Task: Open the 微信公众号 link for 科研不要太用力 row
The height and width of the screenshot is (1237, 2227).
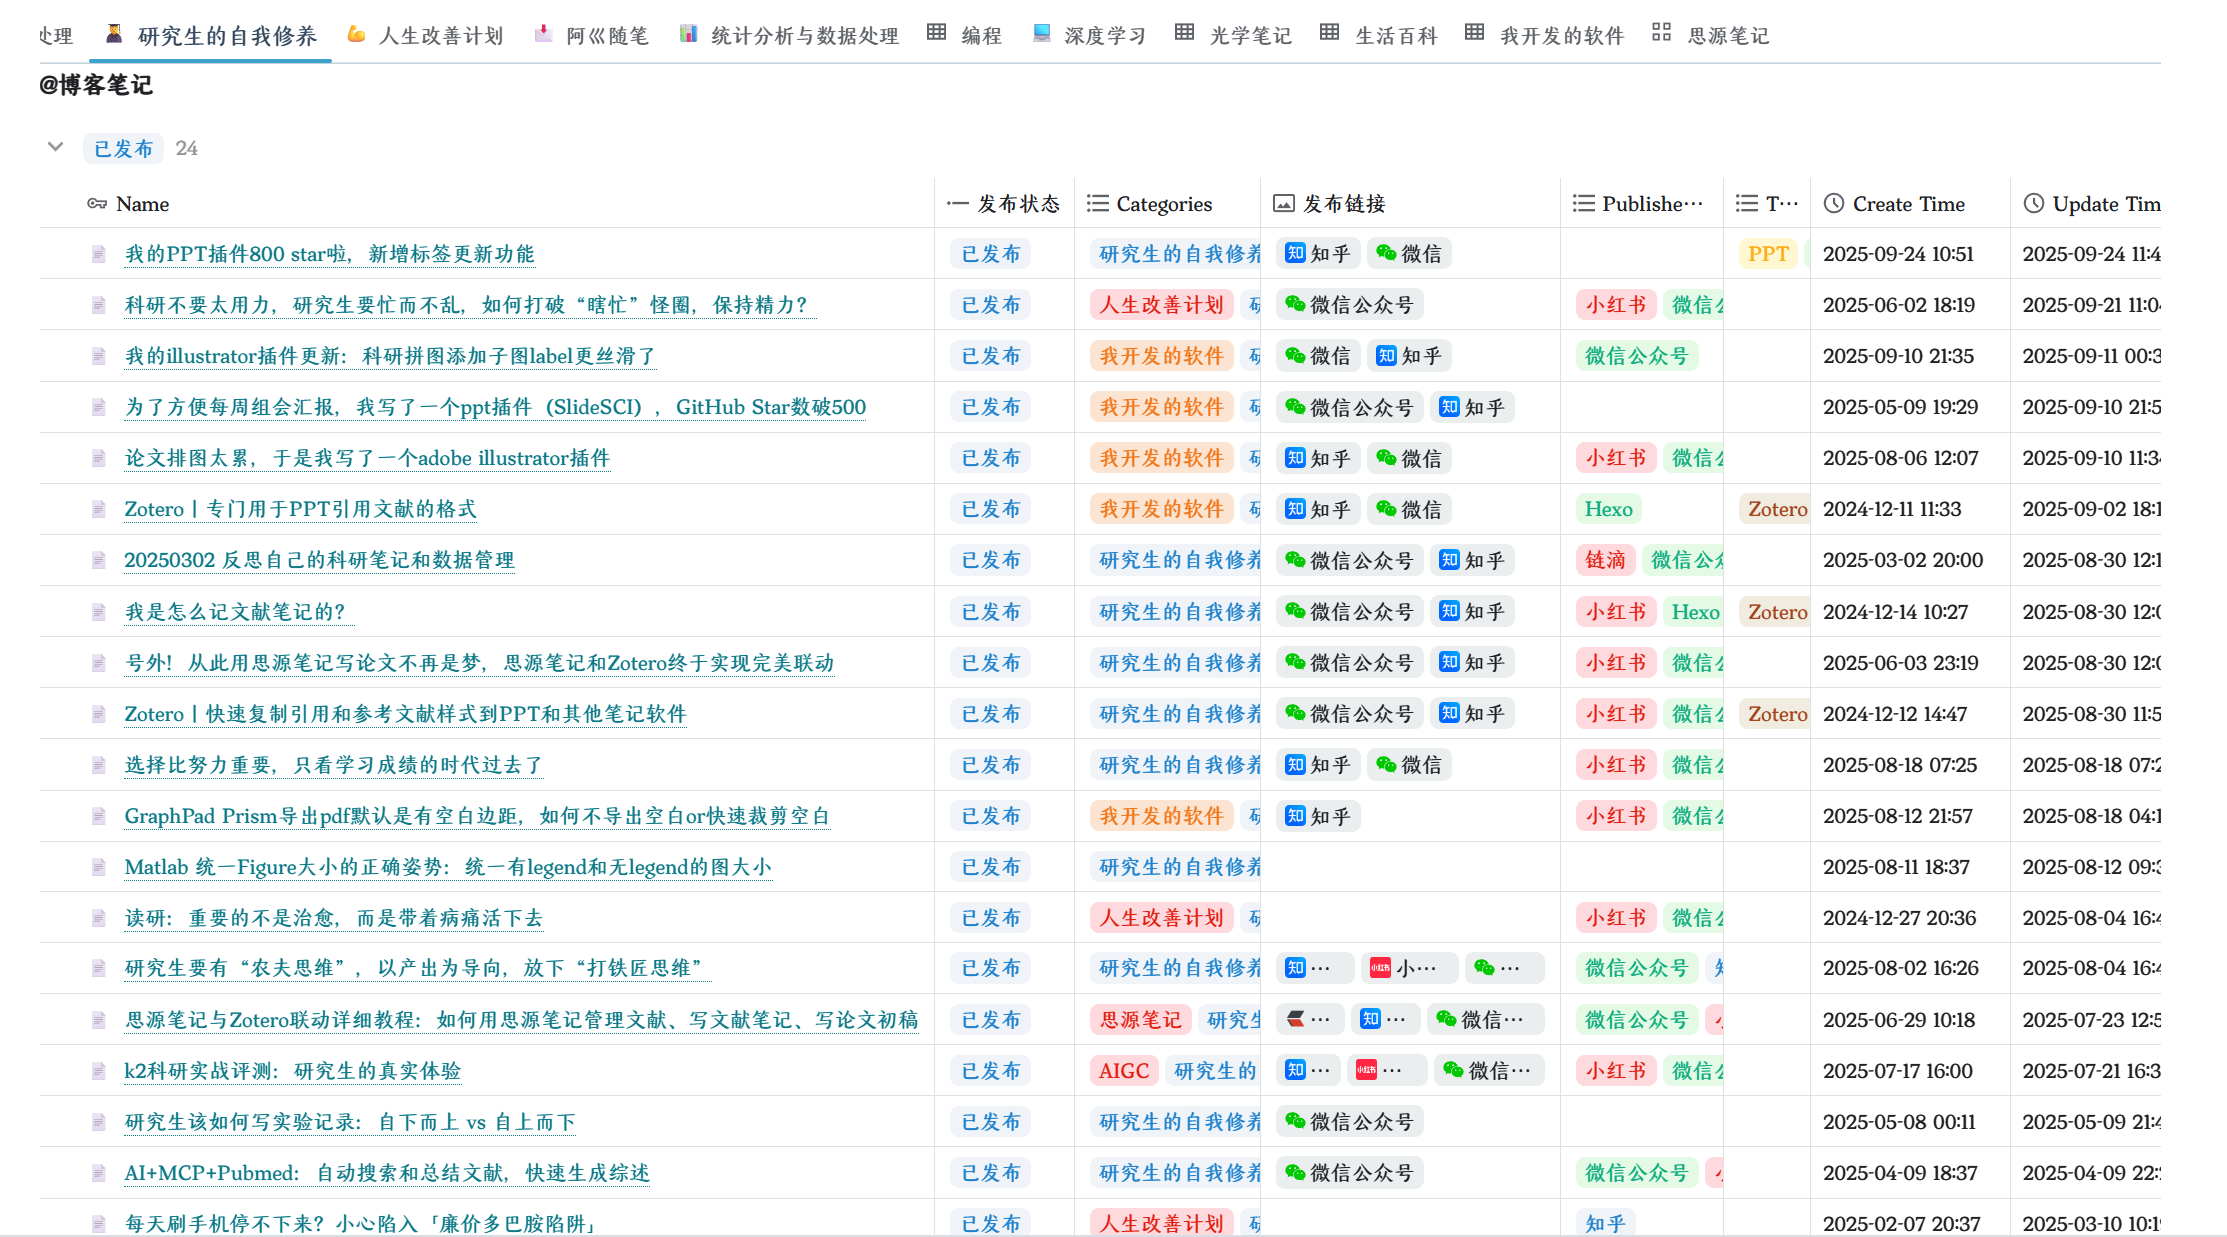Action: tap(1349, 305)
